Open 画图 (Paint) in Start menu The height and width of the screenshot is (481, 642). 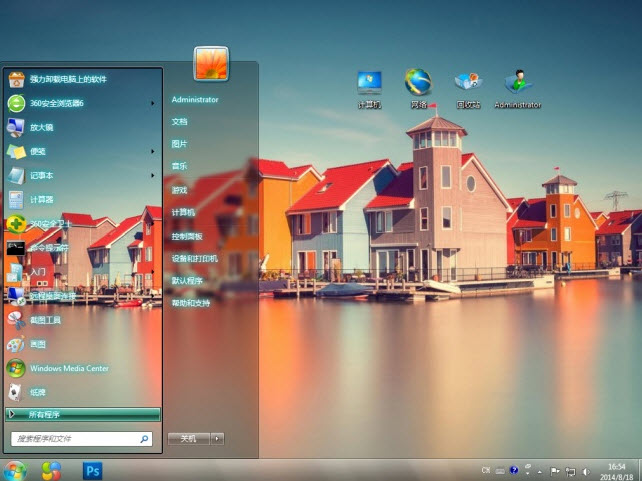click(x=37, y=344)
